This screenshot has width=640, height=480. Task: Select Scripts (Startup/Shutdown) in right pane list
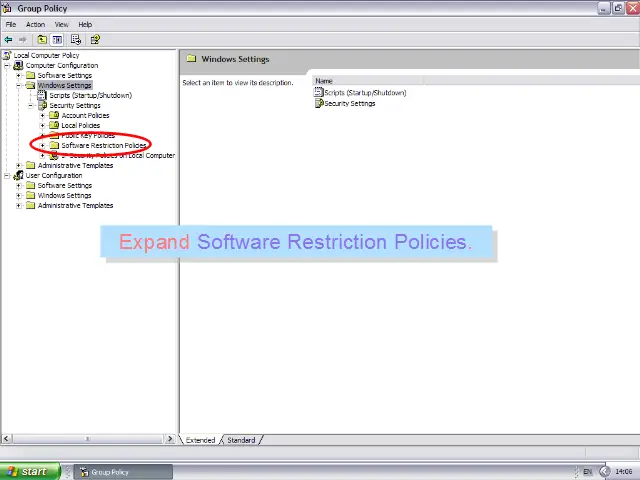(x=365, y=93)
